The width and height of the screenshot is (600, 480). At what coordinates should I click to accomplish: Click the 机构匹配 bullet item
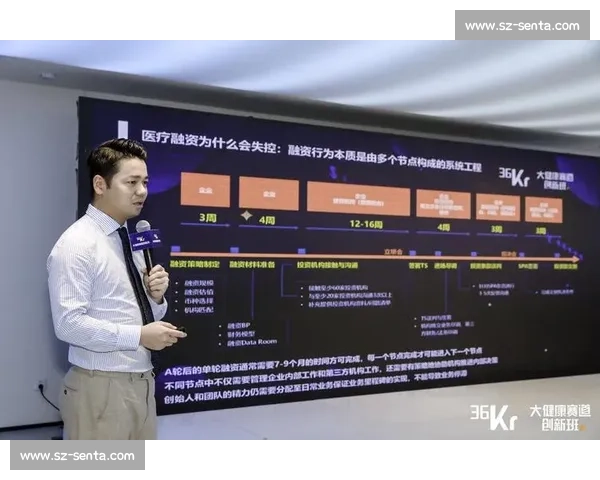(199, 310)
